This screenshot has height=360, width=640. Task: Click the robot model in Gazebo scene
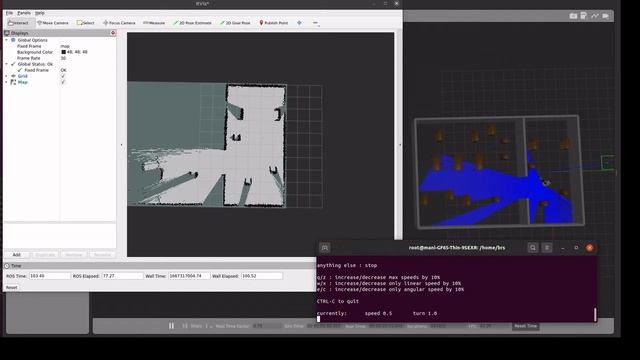(546, 182)
